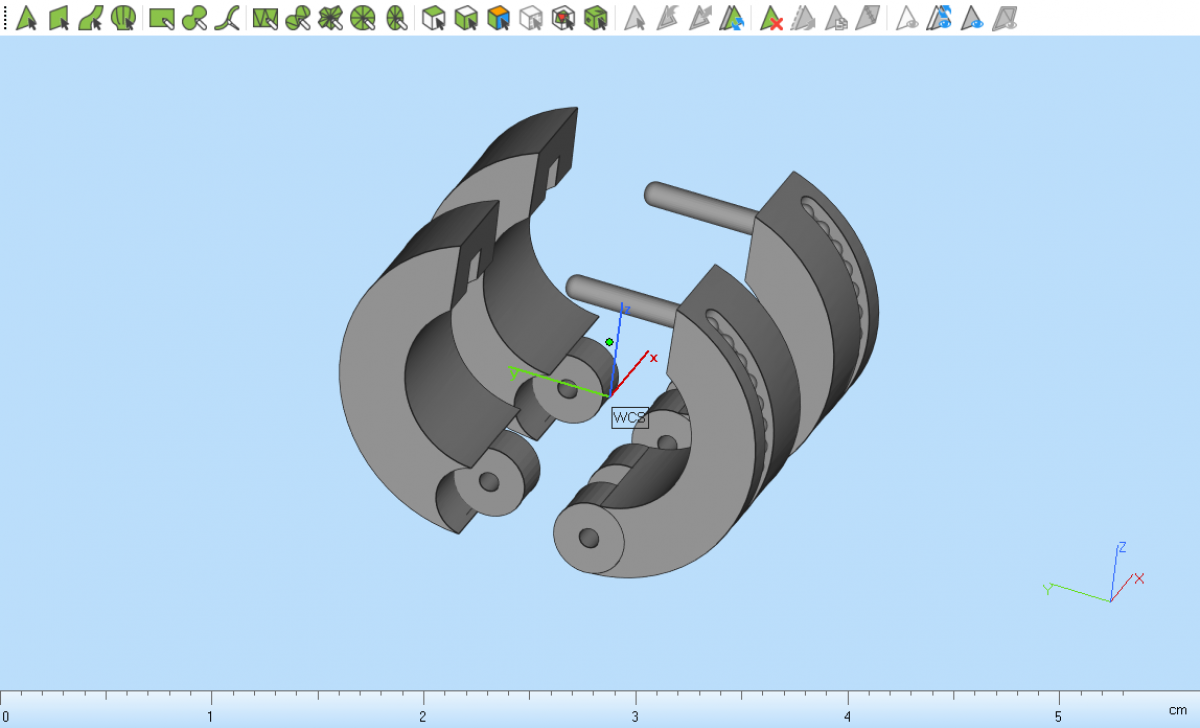Viewport: 1200px width, 728px height.
Task: Click the green quadrilateral face selection tool
Action: pos(59,17)
